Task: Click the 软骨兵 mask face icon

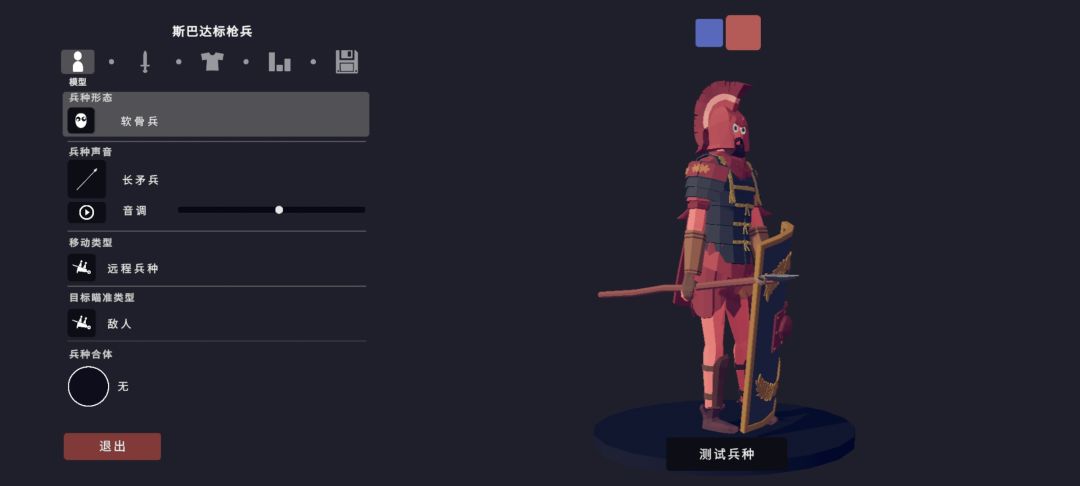Action: click(x=81, y=120)
